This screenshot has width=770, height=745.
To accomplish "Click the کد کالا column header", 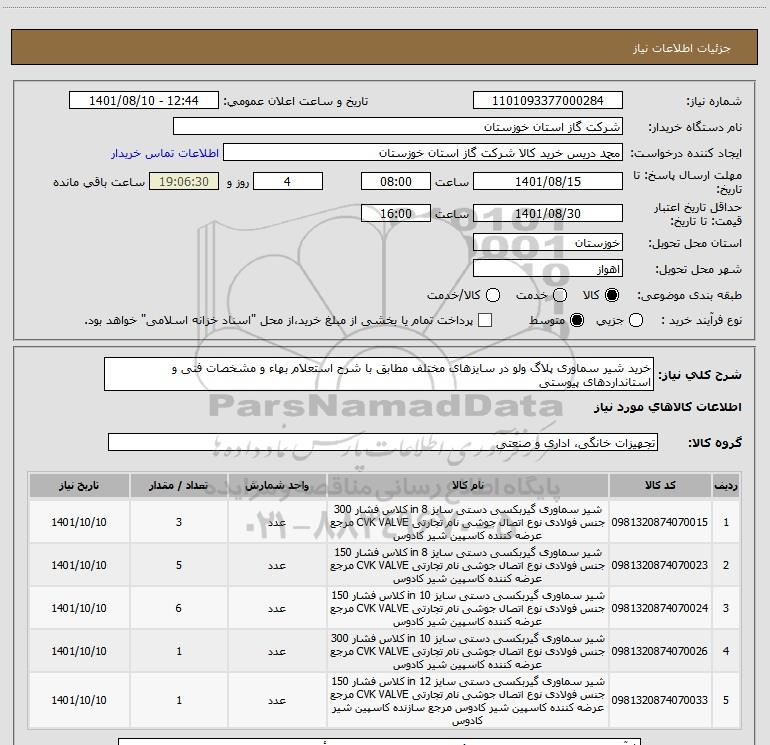I will pyautogui.click(x=660, y=485).
